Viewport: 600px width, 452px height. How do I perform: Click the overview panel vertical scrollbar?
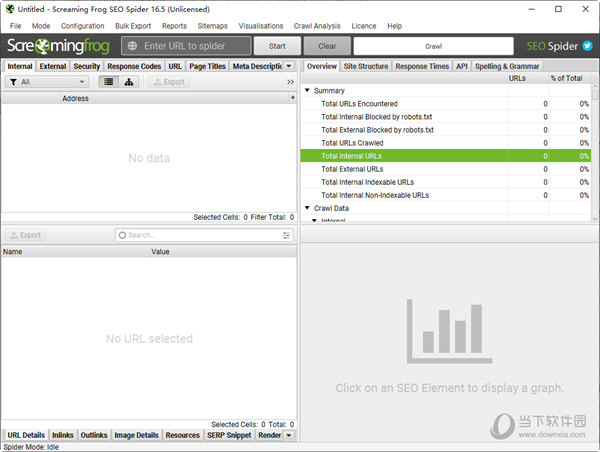[x=595, y=152]
